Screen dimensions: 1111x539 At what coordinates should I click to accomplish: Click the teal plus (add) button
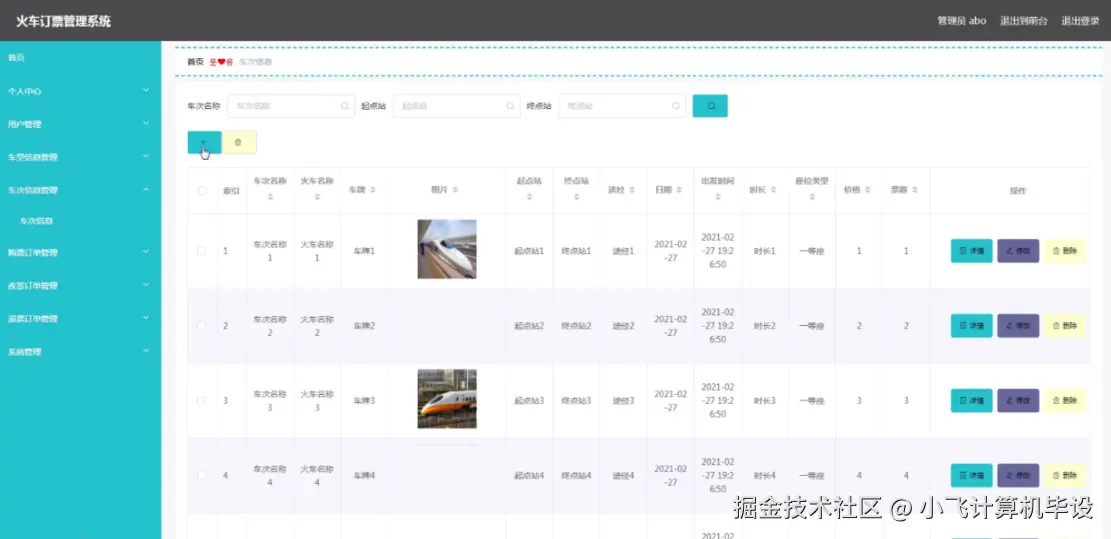(204, 142)
